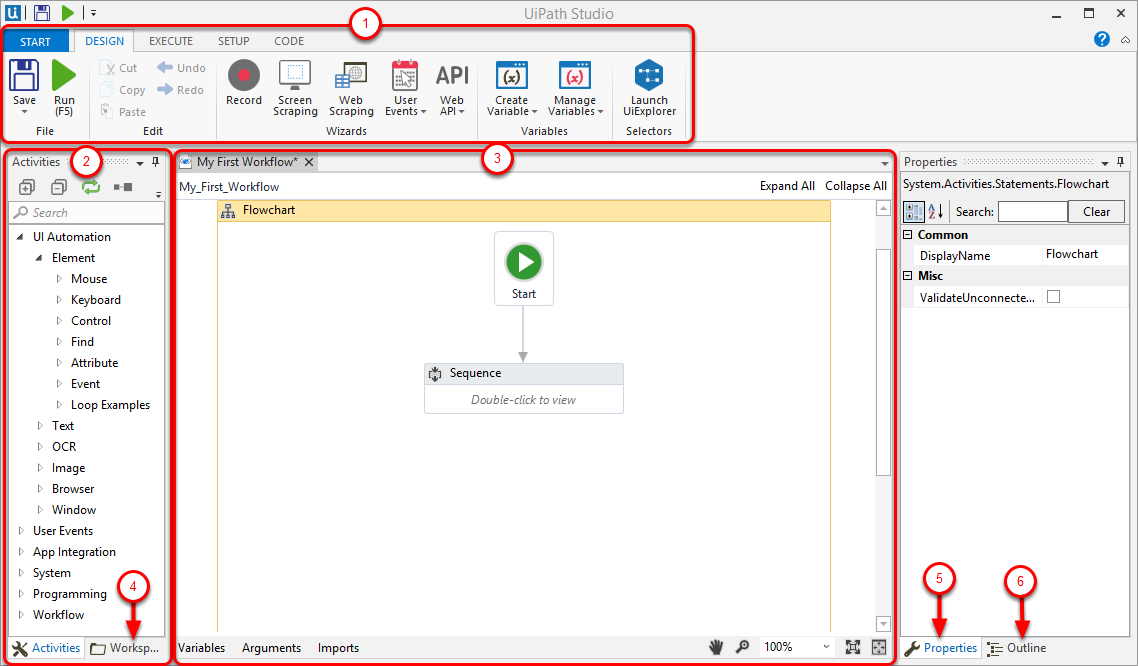Run the workflow with the green play button
This screenshot has width=1138, height=666.
pos(64,75)
